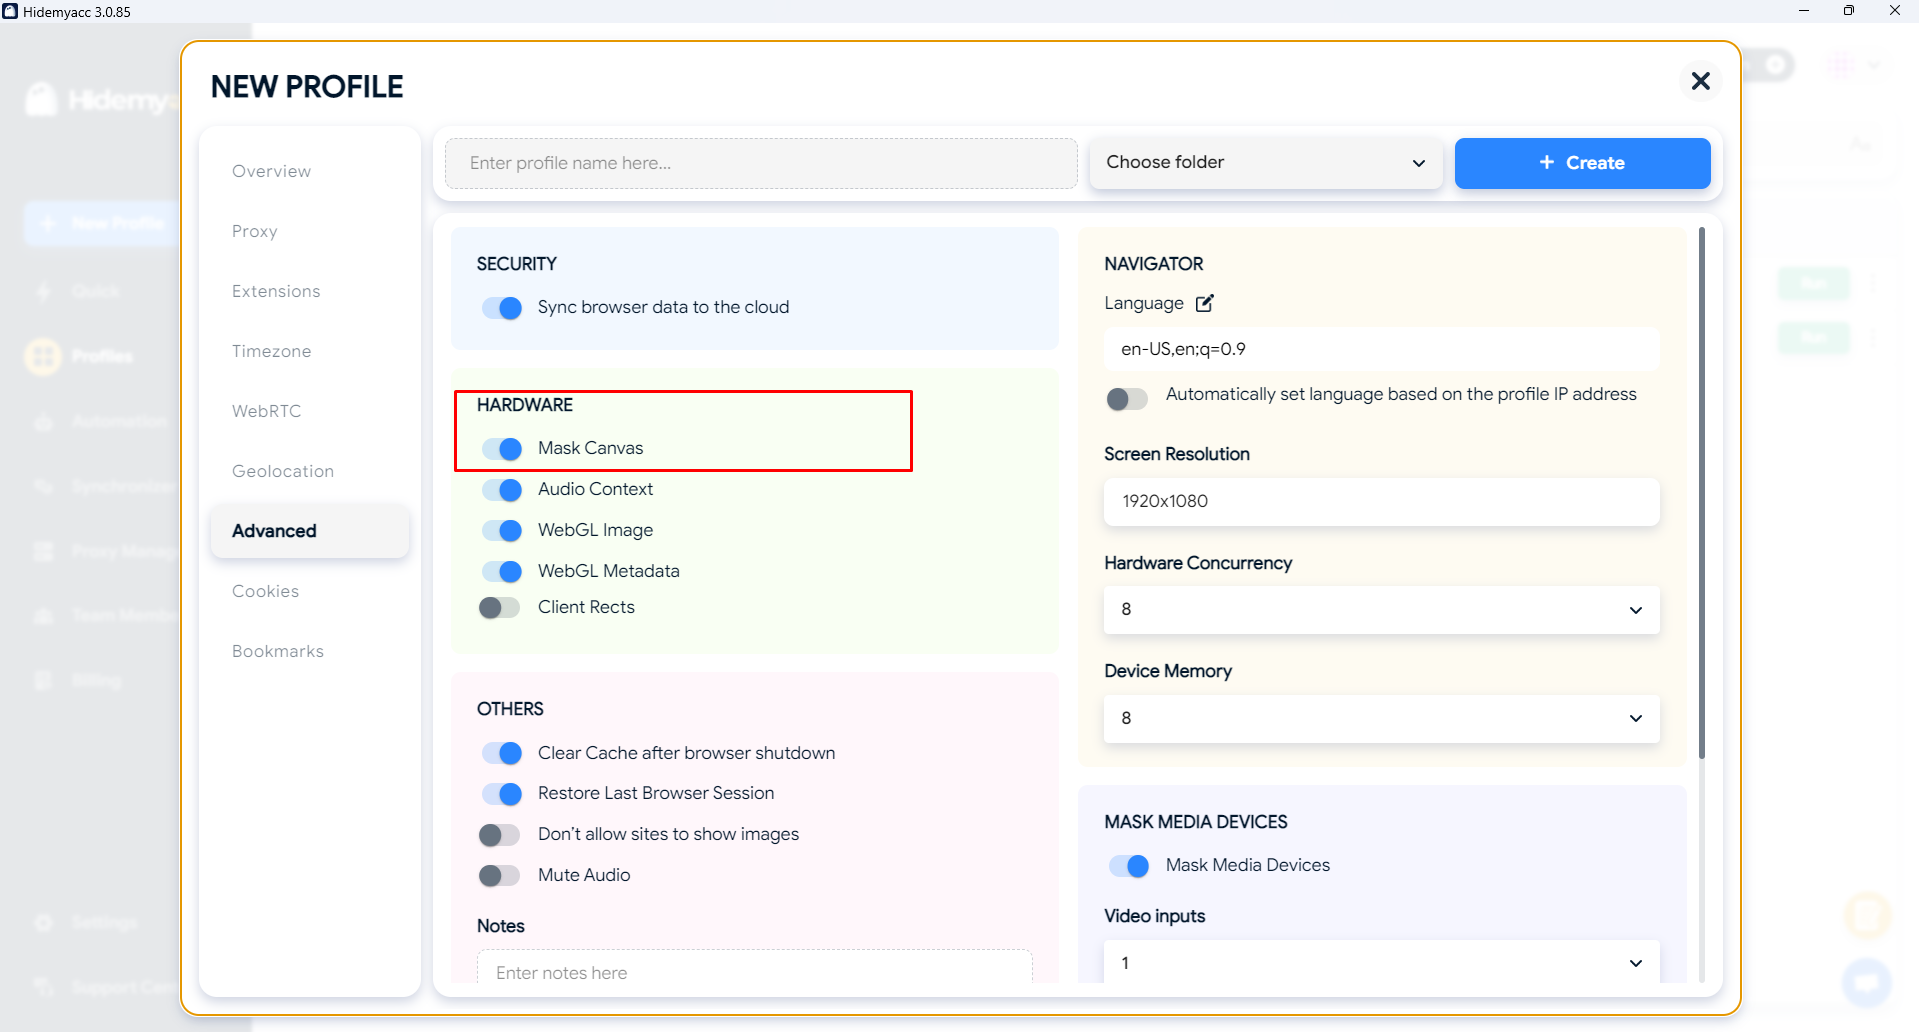Toggle Sync browser data to the cloud
The width and height of the screenshot is (1919, 1032).
click(x=502, y=308)
